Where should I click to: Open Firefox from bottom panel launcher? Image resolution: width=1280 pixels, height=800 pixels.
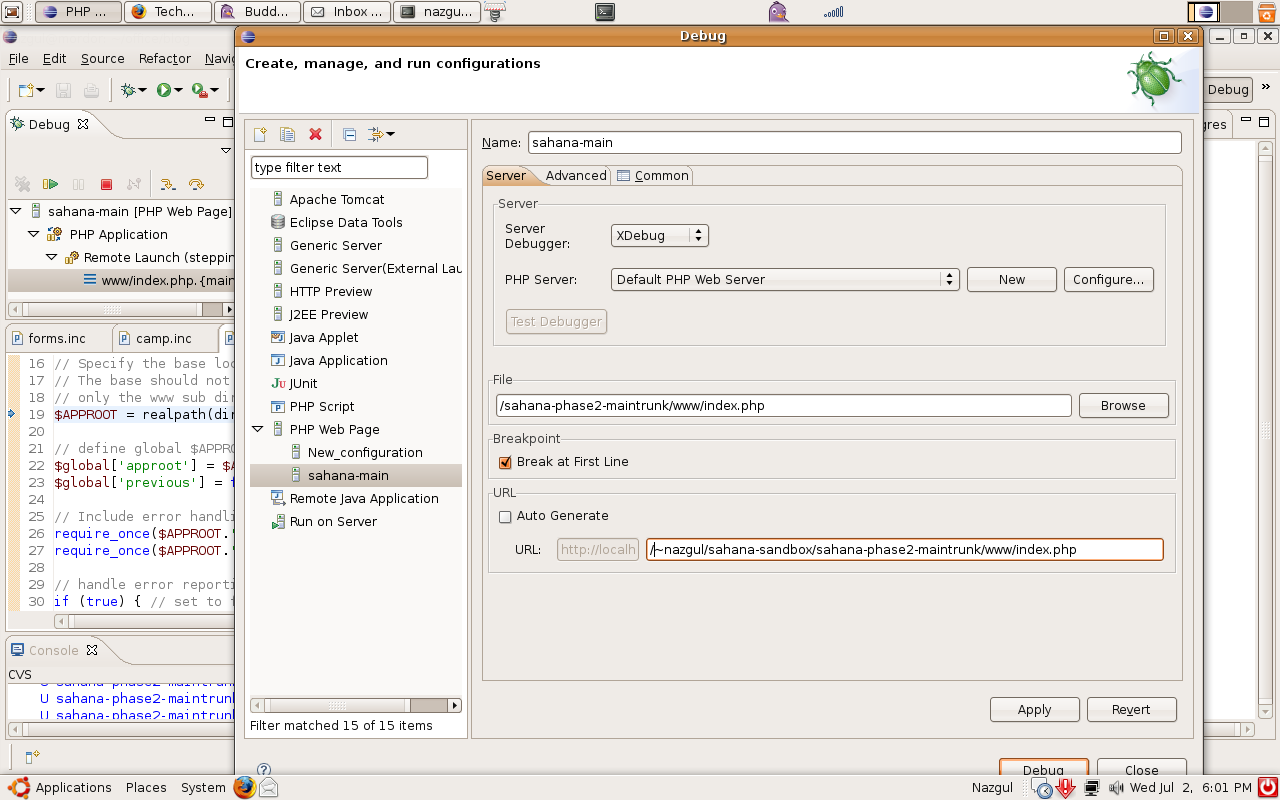pyautogui.click(x=245, y=787)
